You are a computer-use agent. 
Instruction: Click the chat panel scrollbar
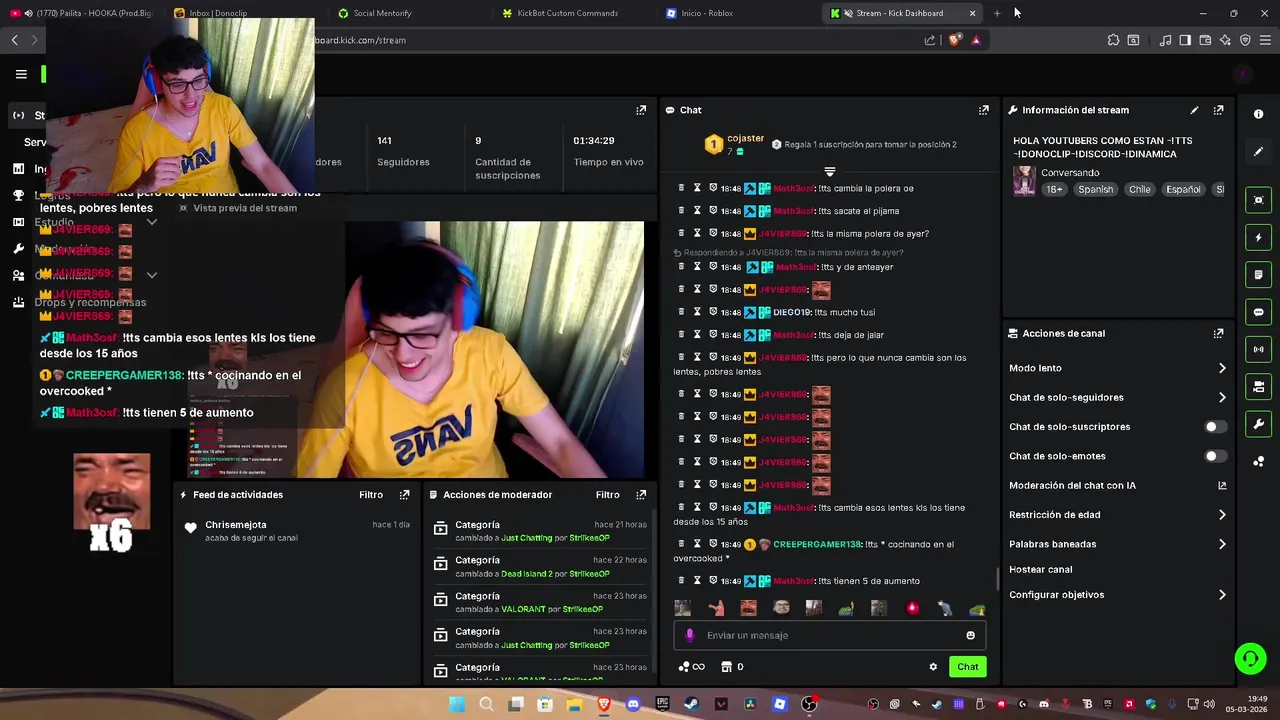(x=997, y=579)
